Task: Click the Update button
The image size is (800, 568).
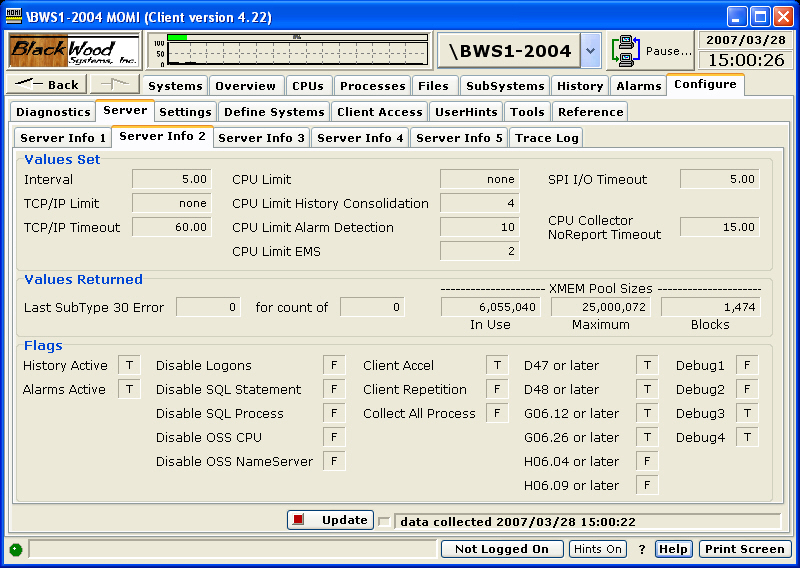Action: click(x=330, y=520)
